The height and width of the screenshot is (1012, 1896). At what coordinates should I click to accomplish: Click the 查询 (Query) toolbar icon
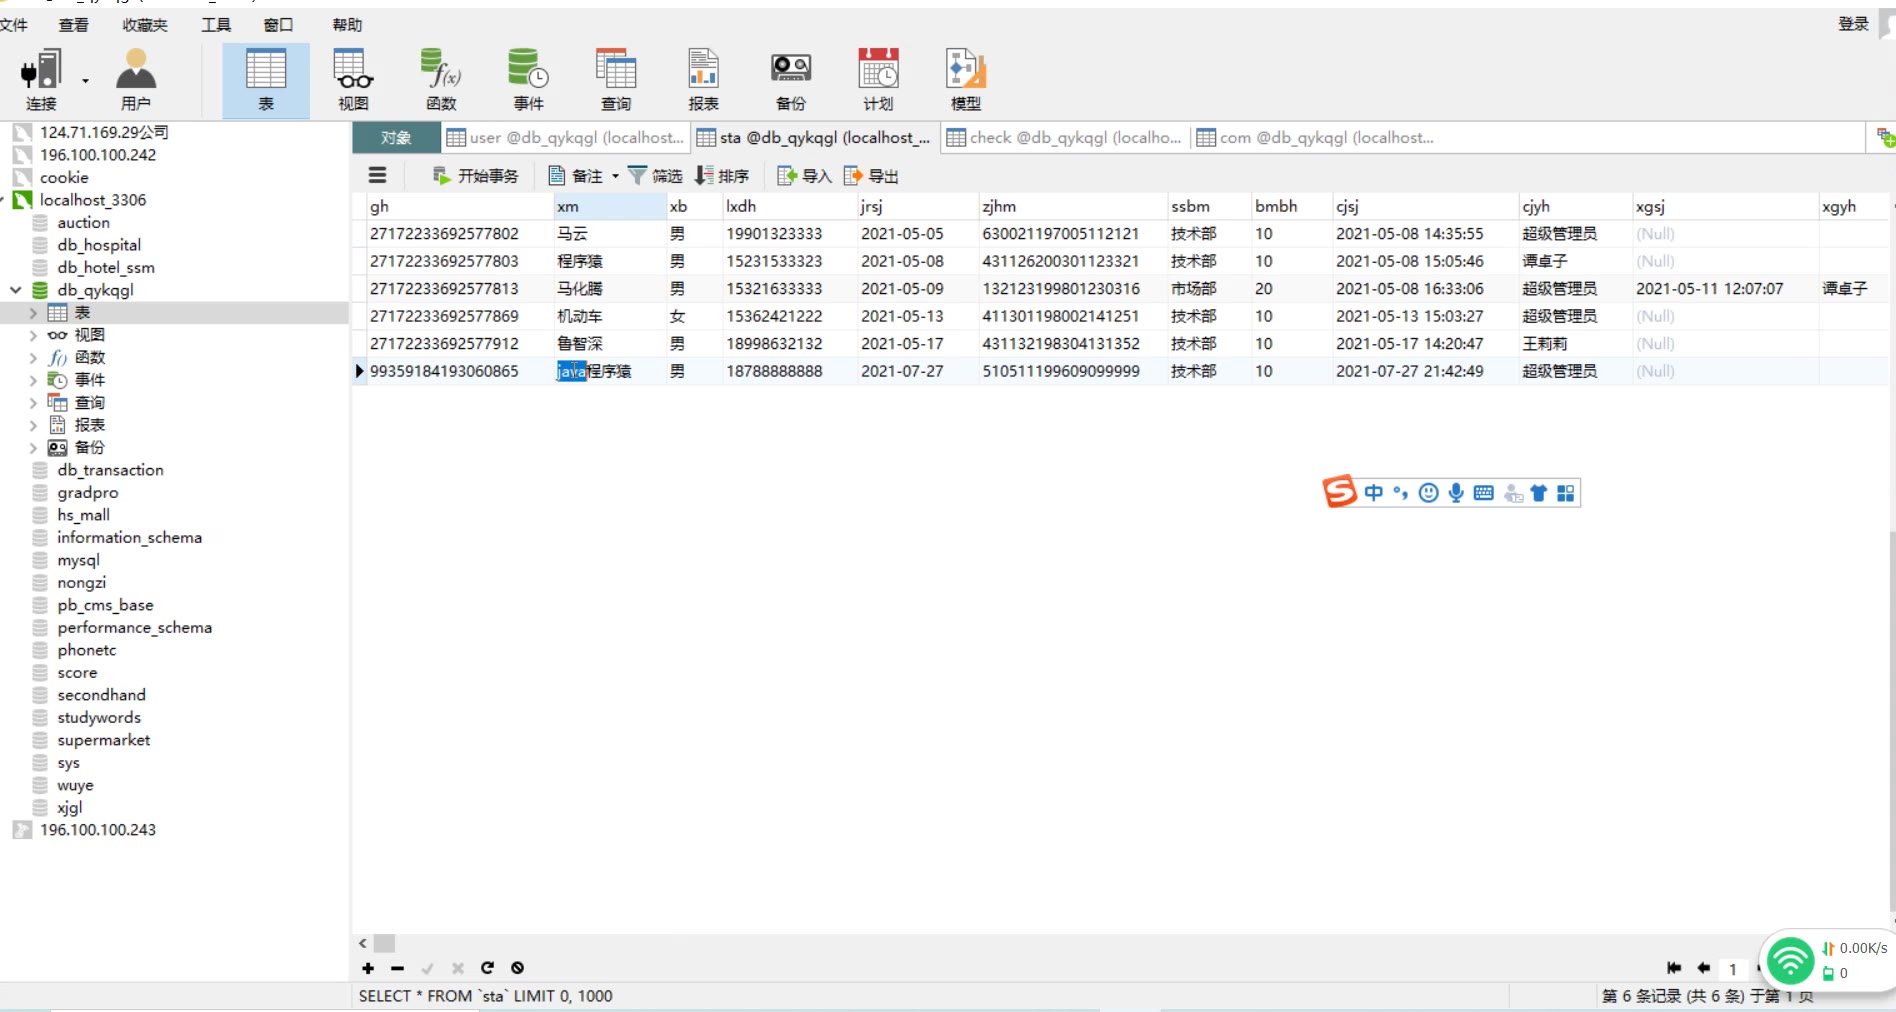point(616,80)
